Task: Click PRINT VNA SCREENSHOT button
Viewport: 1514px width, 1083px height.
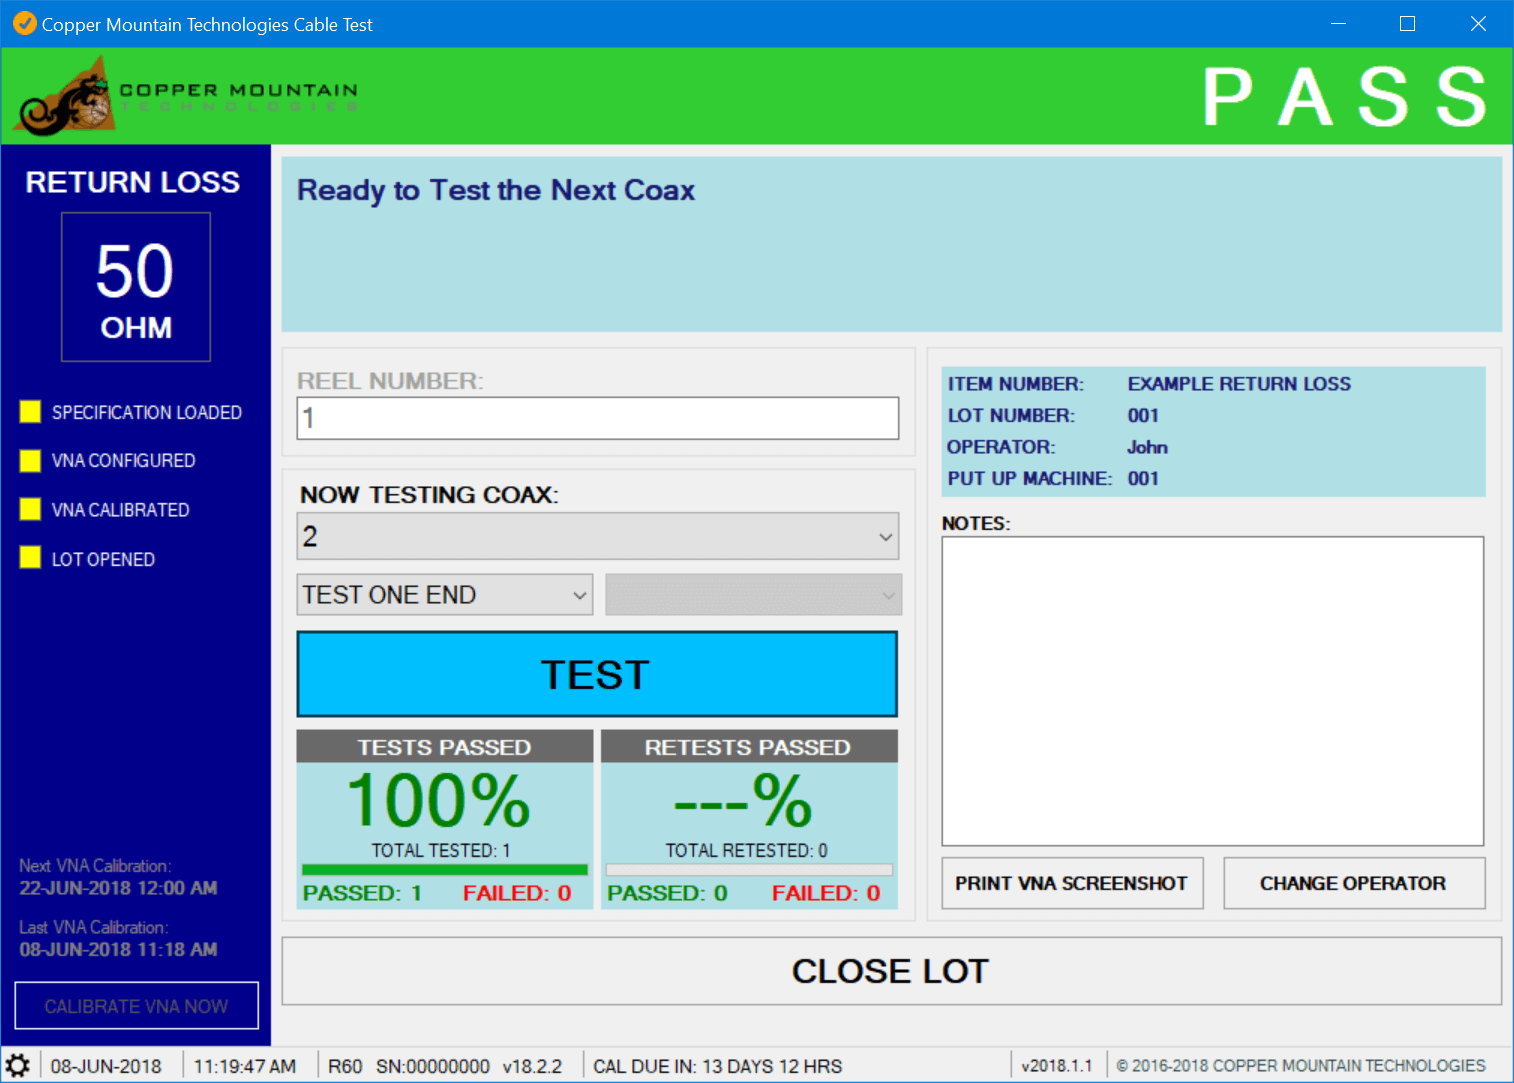Action: 1072,883
